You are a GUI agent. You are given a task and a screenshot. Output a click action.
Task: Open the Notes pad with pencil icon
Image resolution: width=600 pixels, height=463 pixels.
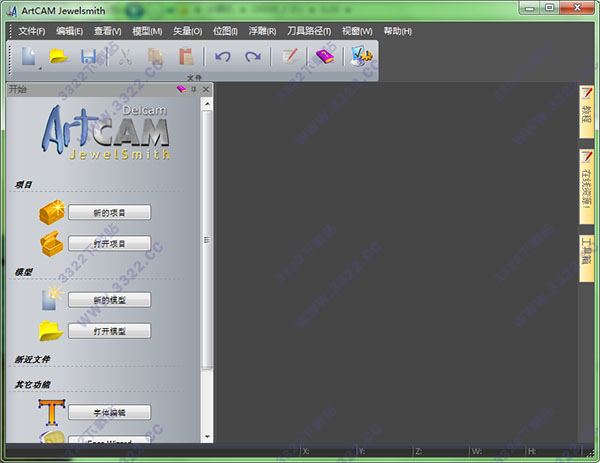(x=290, y=56)
